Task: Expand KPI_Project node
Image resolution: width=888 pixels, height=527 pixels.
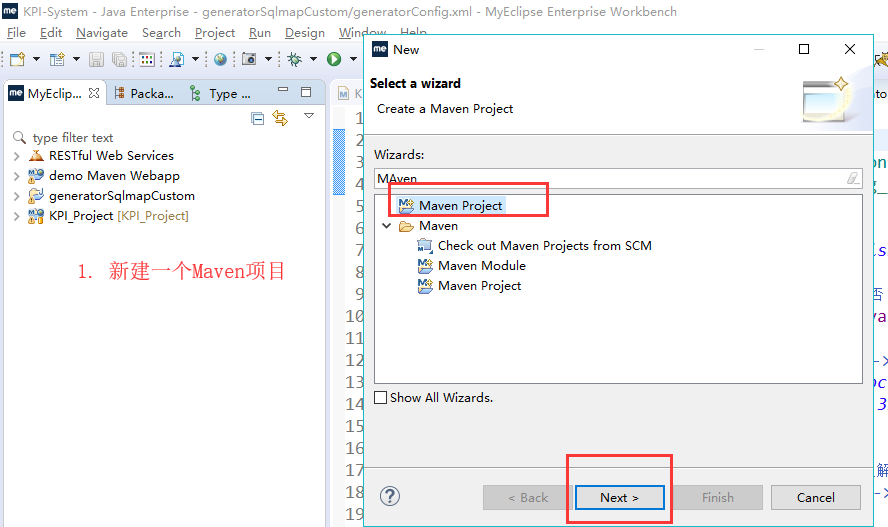Action: (16, 216)
